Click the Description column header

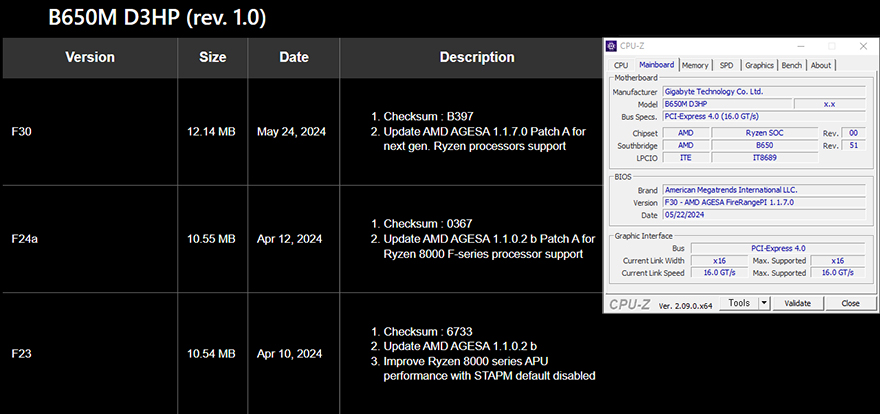tap(477, 57)
